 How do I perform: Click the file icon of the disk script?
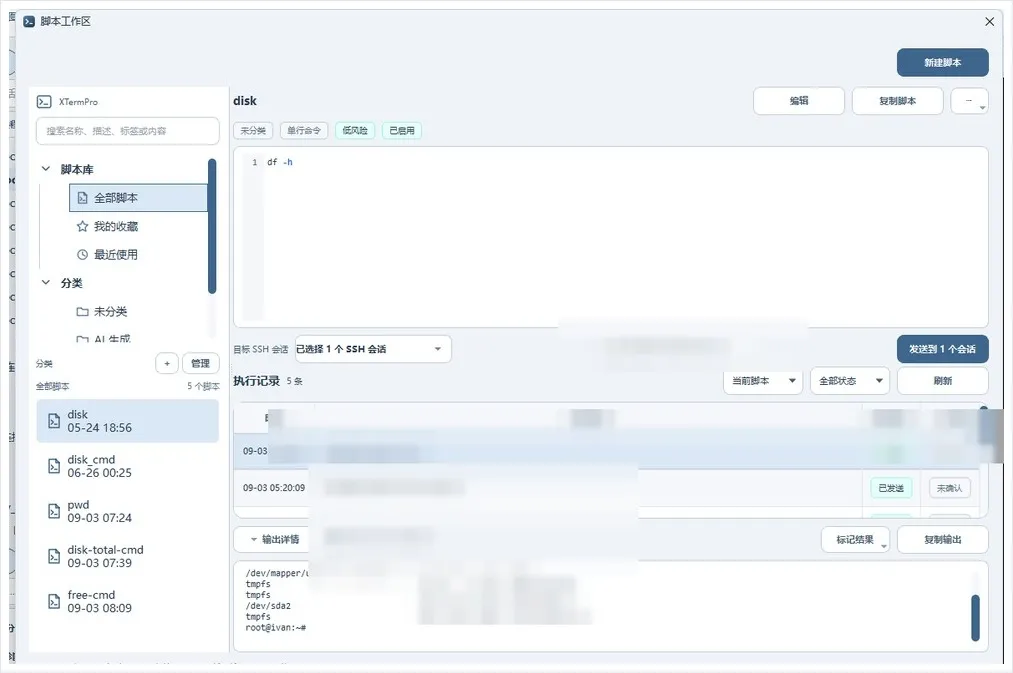tap(54, 421)
